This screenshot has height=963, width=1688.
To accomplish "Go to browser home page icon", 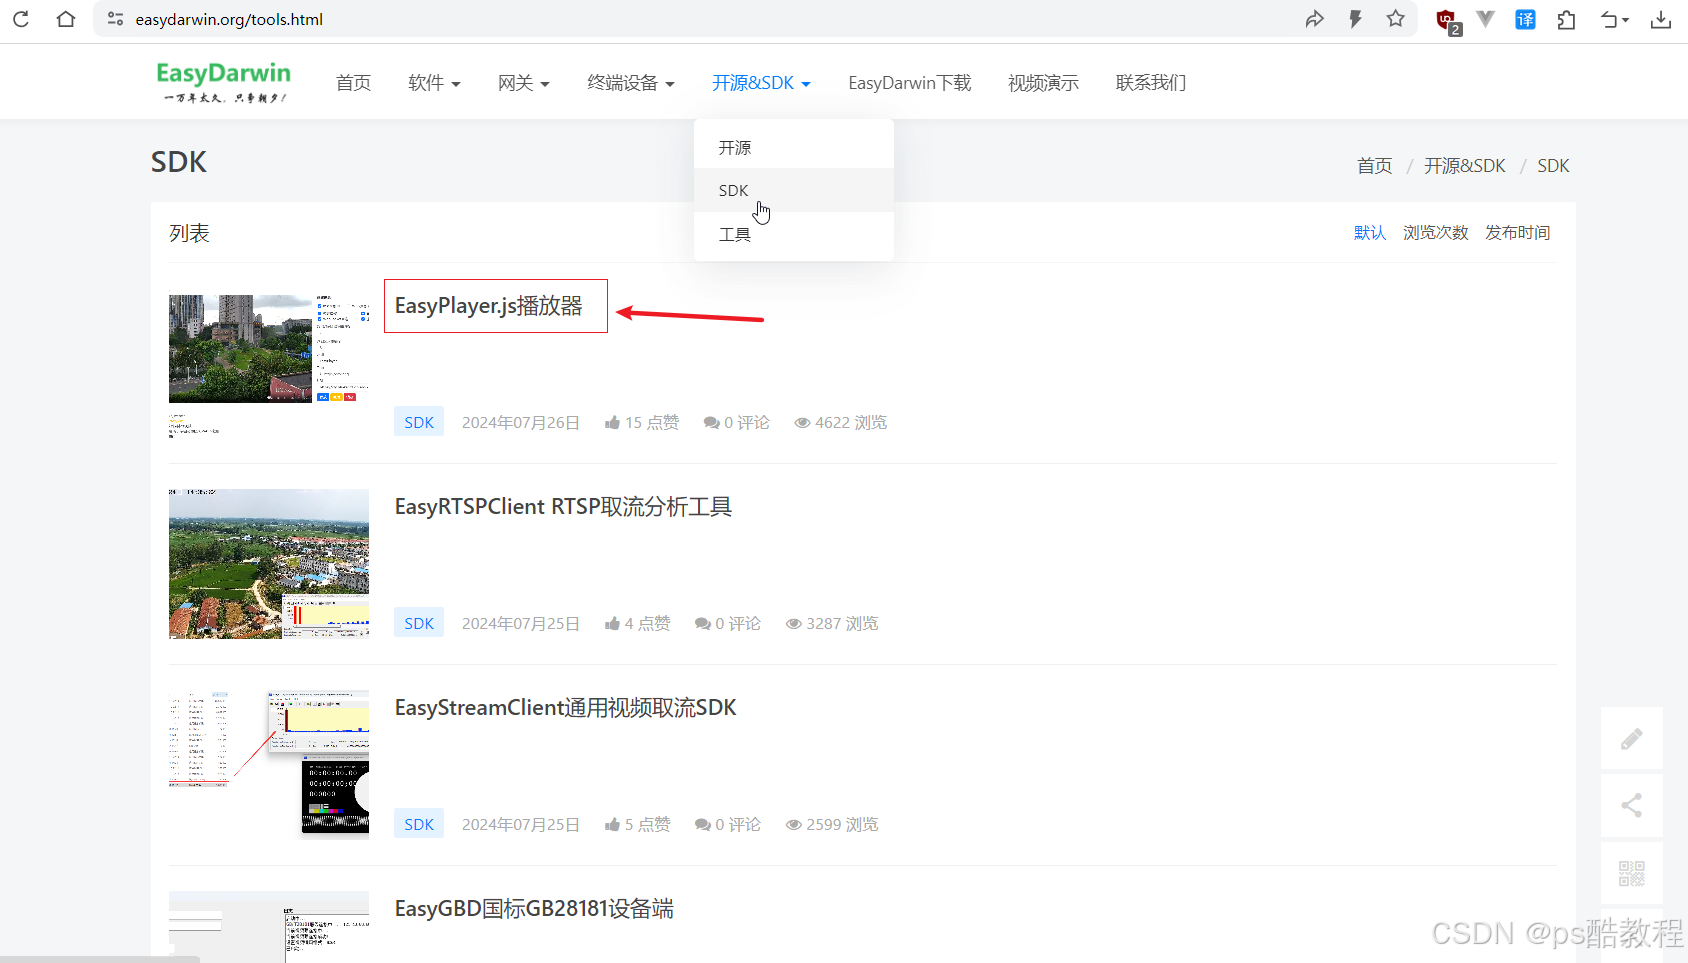I will pyautogui.click(x=66, y=19).
